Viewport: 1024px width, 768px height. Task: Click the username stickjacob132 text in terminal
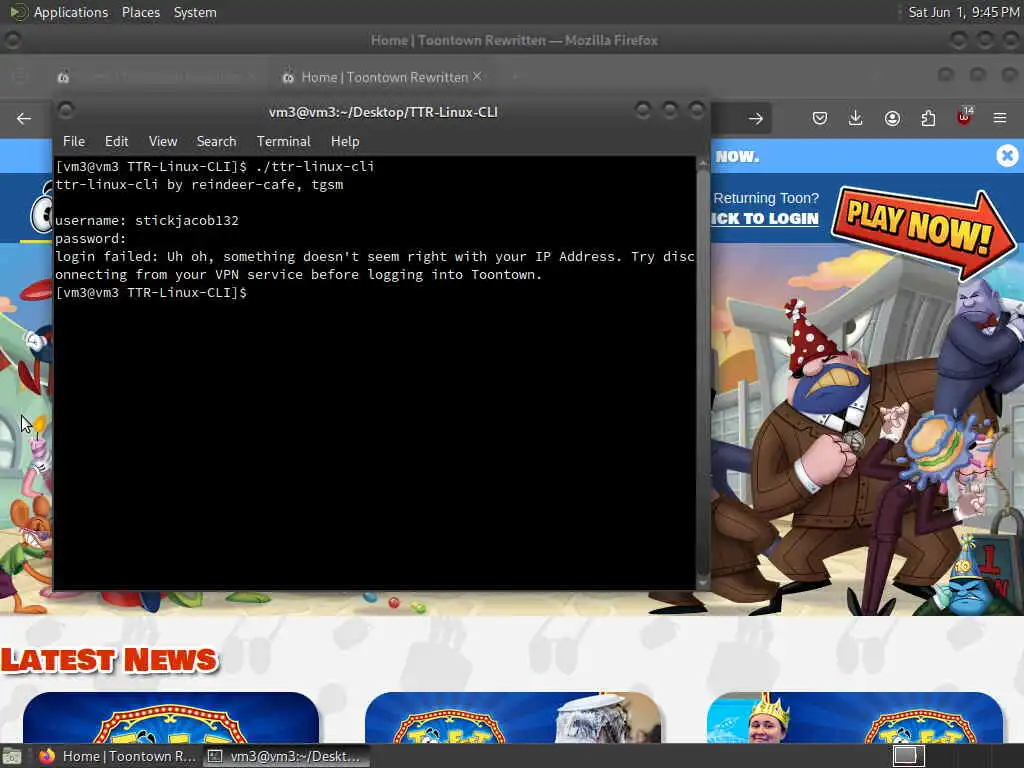pos(187,220)
